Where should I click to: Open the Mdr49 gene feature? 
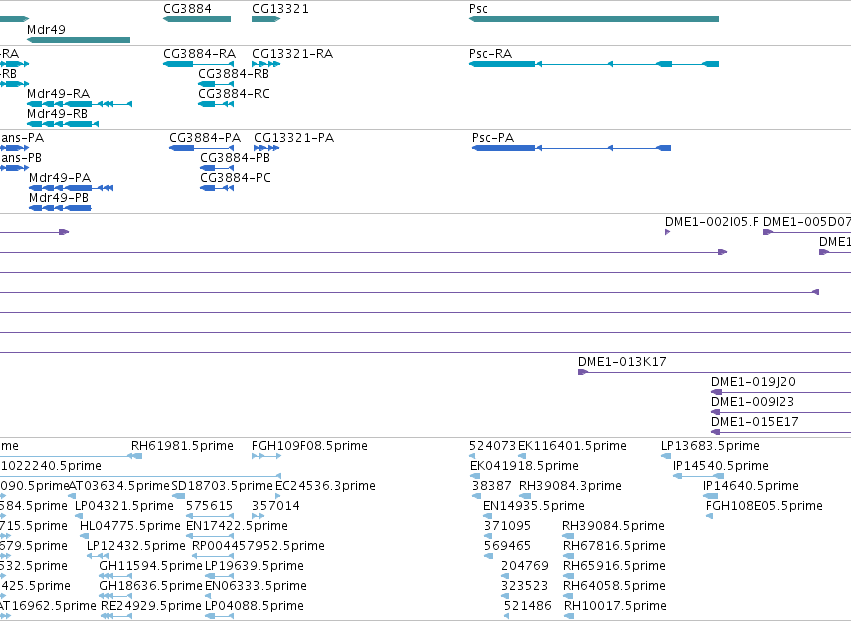point(78,40)
